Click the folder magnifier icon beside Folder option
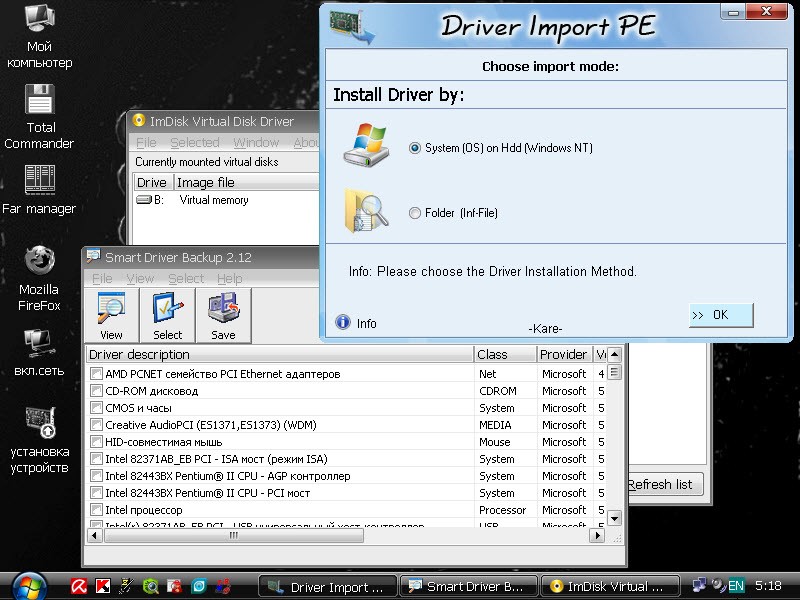Screen dimensions: 800x600 click(365, 210)
